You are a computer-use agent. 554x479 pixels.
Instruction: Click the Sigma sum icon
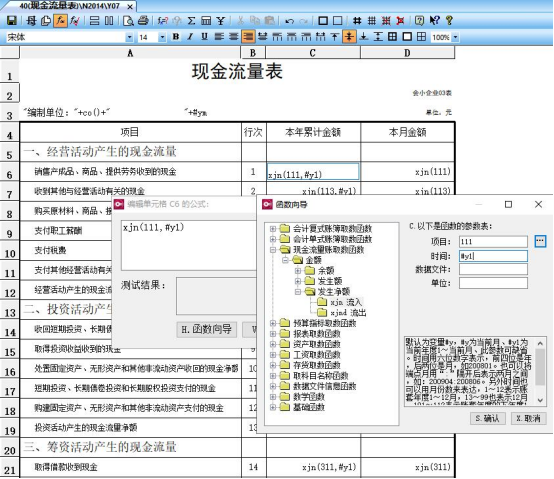[x=191, y=21]
